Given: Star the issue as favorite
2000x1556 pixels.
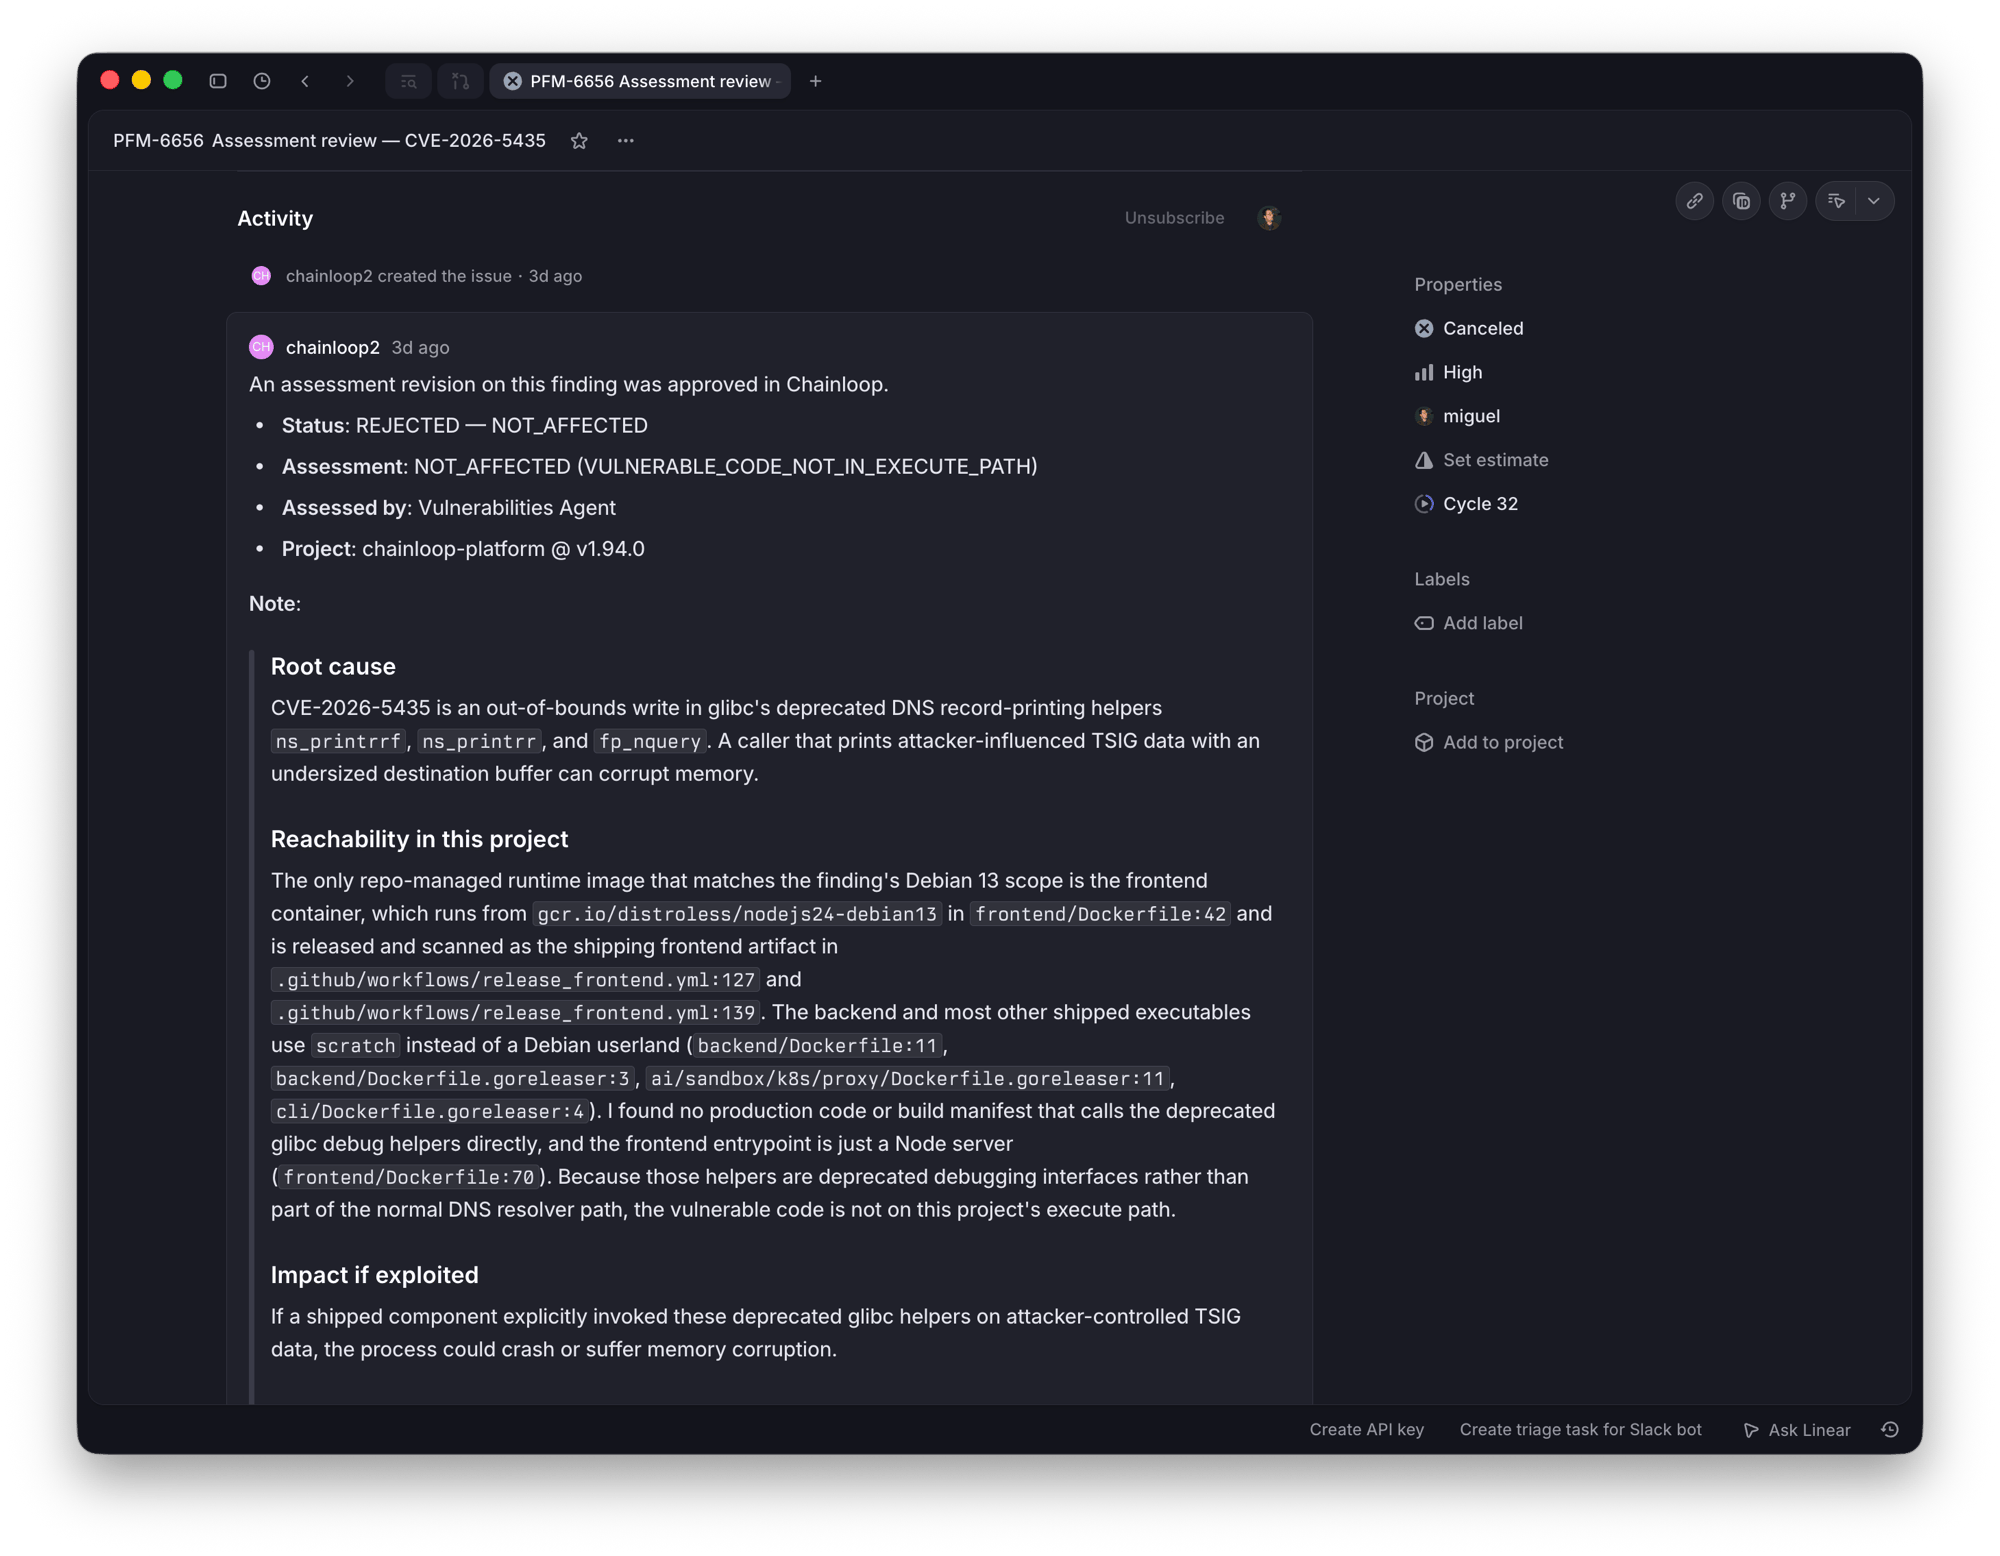Looking at the screenshot, I should 579,141.
